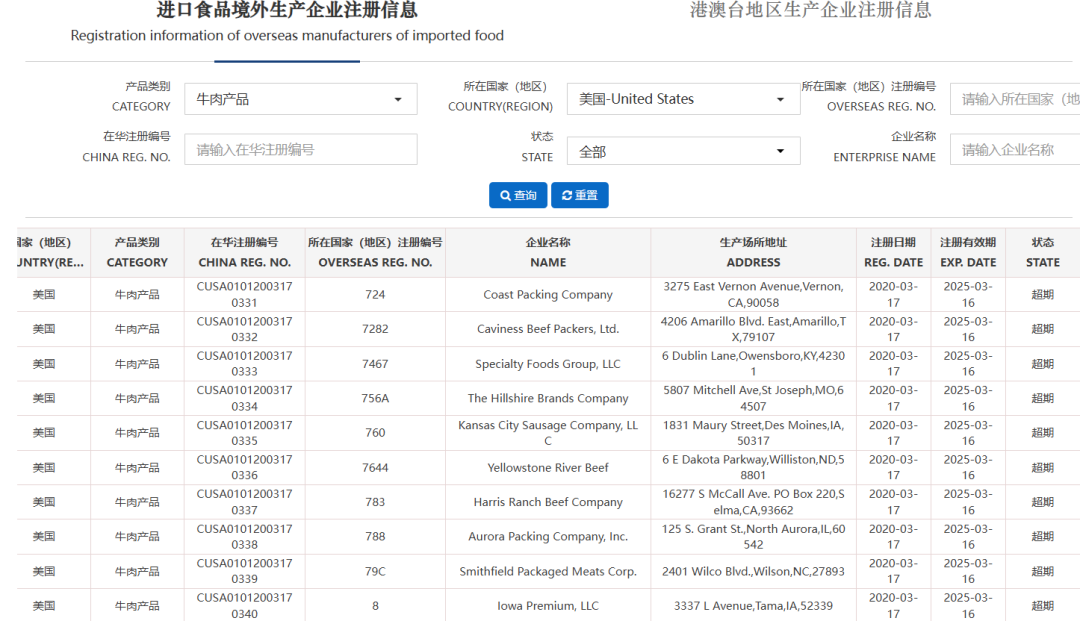The width and height of the screenshot is (1080, 621).
Task: Click address 5807 Mitchell Ave, St Joseph
Action: (754, 399)
